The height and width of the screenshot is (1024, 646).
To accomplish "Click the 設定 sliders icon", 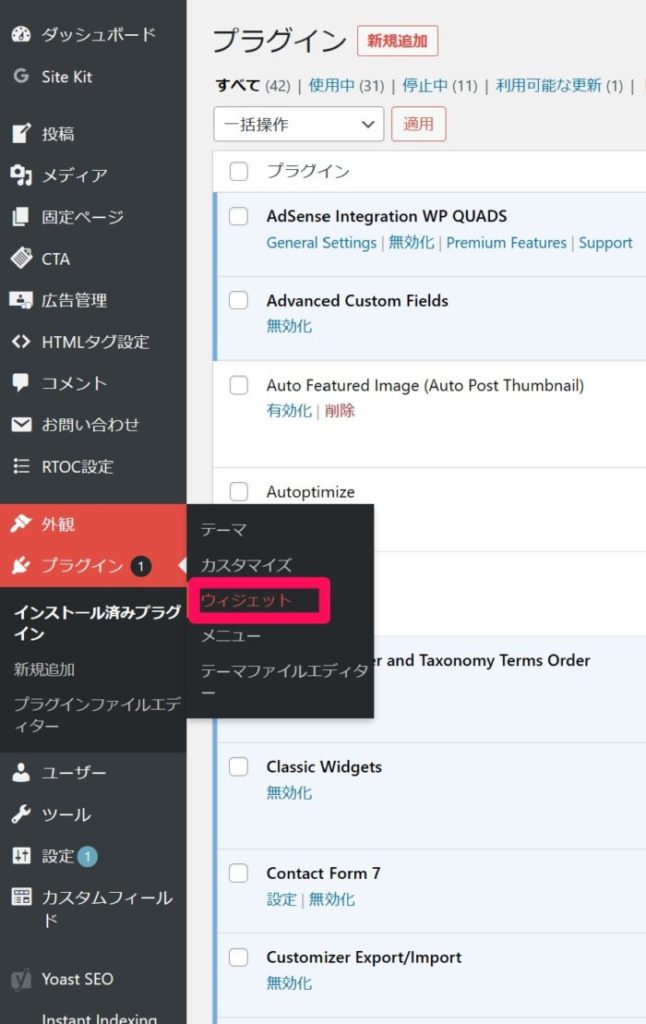I will tap(21, 856).
